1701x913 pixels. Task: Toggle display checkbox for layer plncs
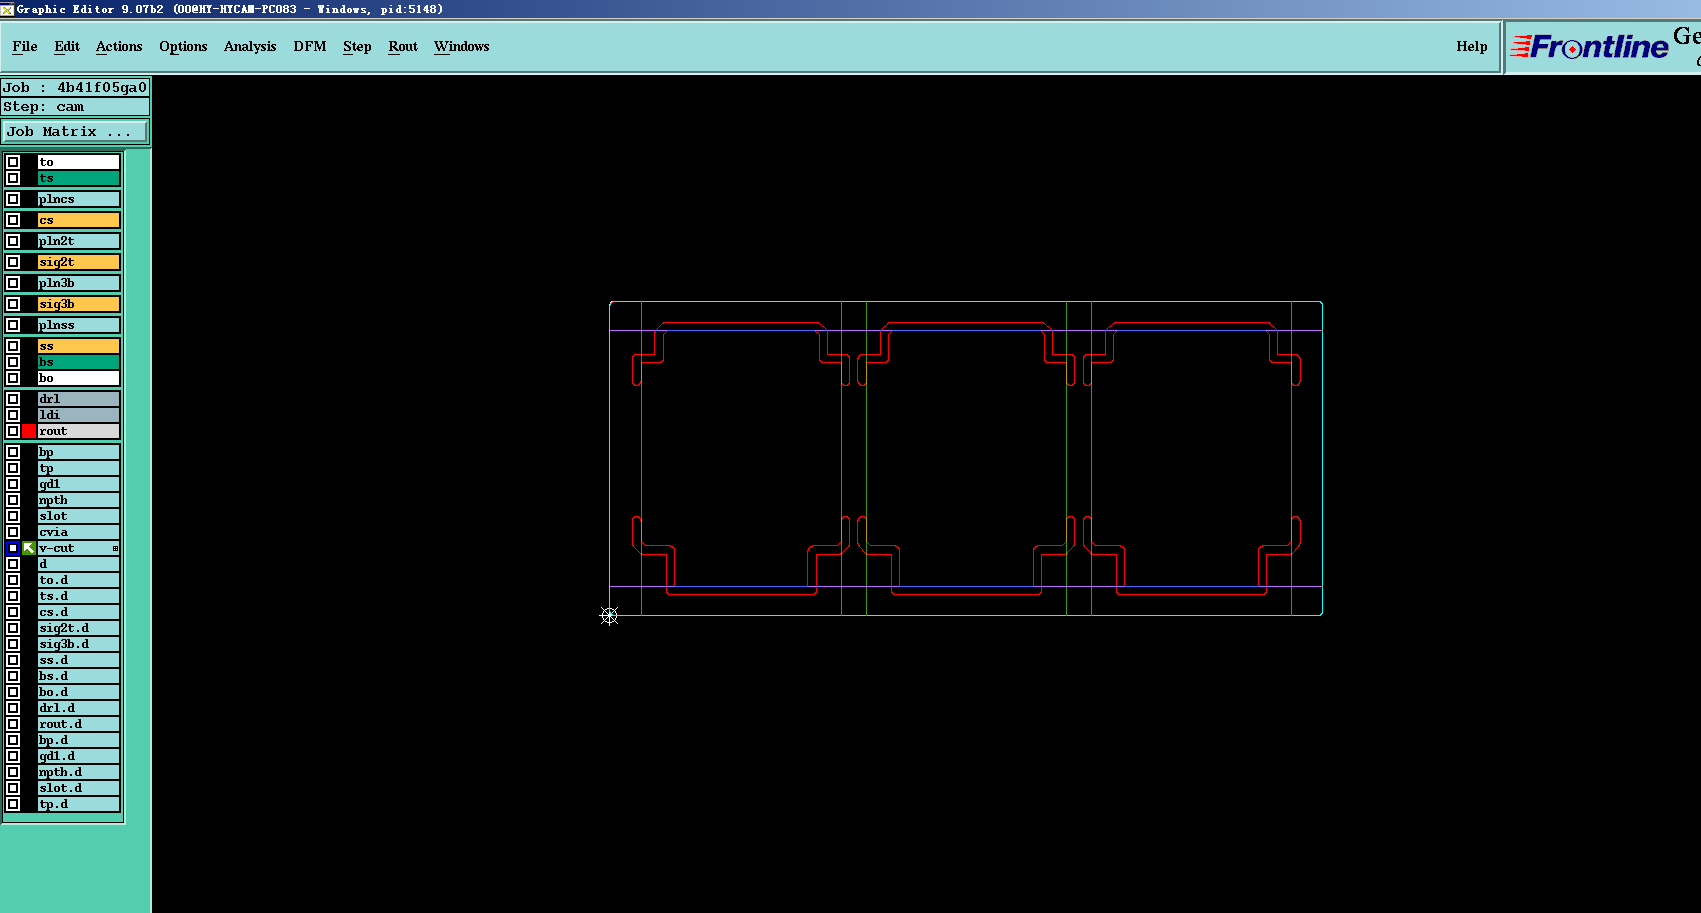pos(13,199)
